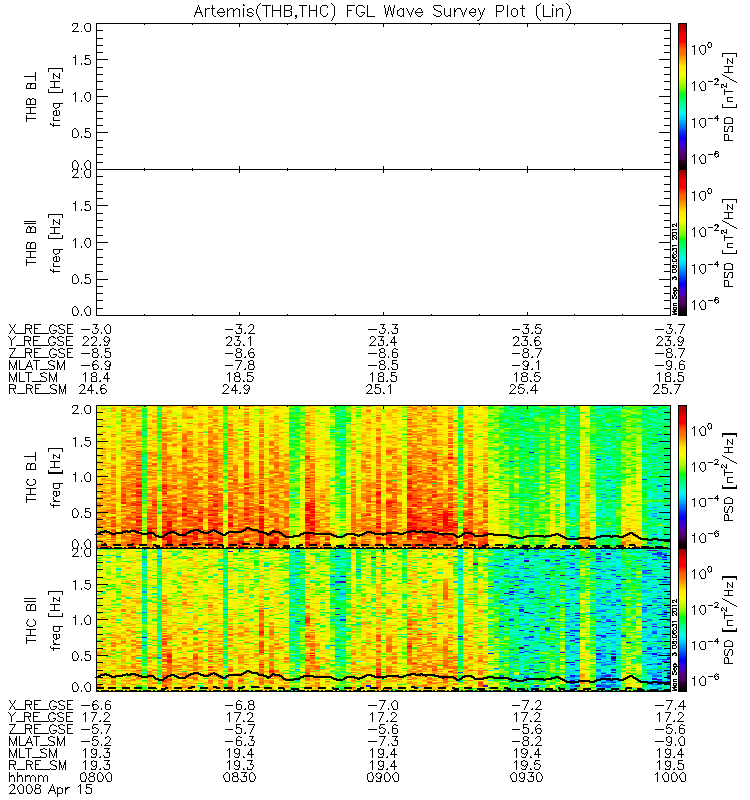The width and height of the screenshot is (750, 800).
Task: Click the THB Y_RE_GSE value '23.9'
Action: [670, 341]
